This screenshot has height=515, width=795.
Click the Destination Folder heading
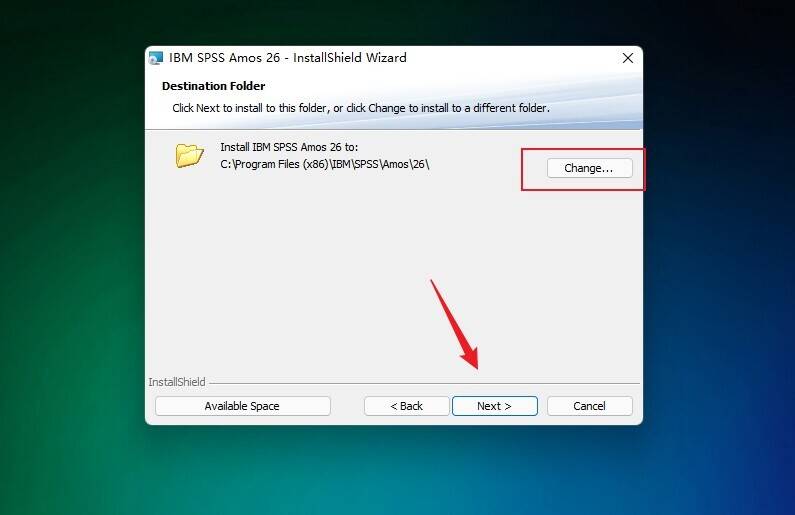point(213,86)
